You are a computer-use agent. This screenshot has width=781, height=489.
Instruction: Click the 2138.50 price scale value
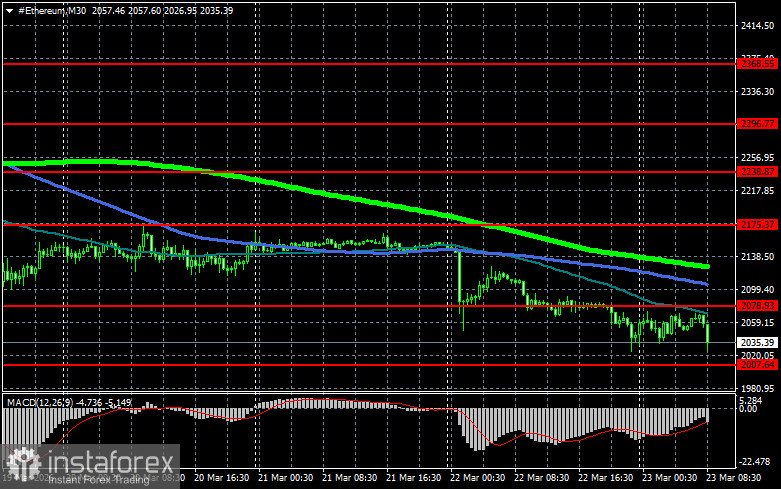tap(758, 256)
